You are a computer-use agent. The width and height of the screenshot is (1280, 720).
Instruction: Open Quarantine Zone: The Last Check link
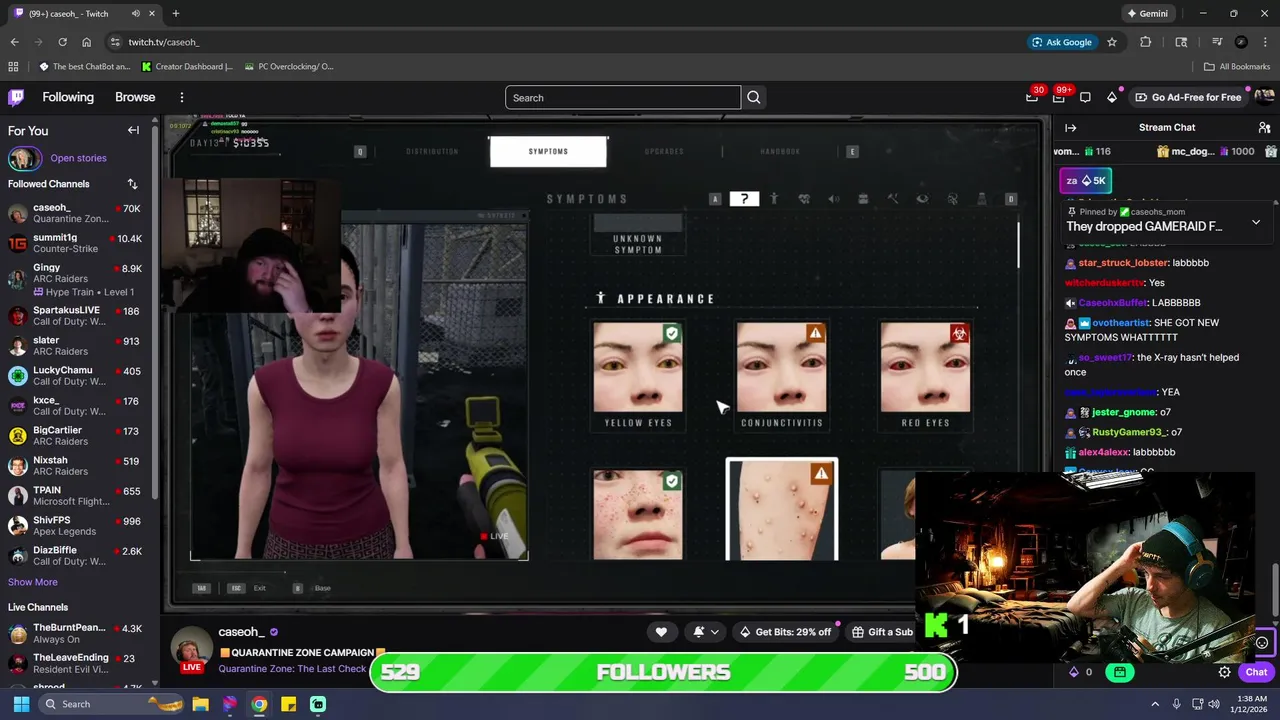click(292, 668)
